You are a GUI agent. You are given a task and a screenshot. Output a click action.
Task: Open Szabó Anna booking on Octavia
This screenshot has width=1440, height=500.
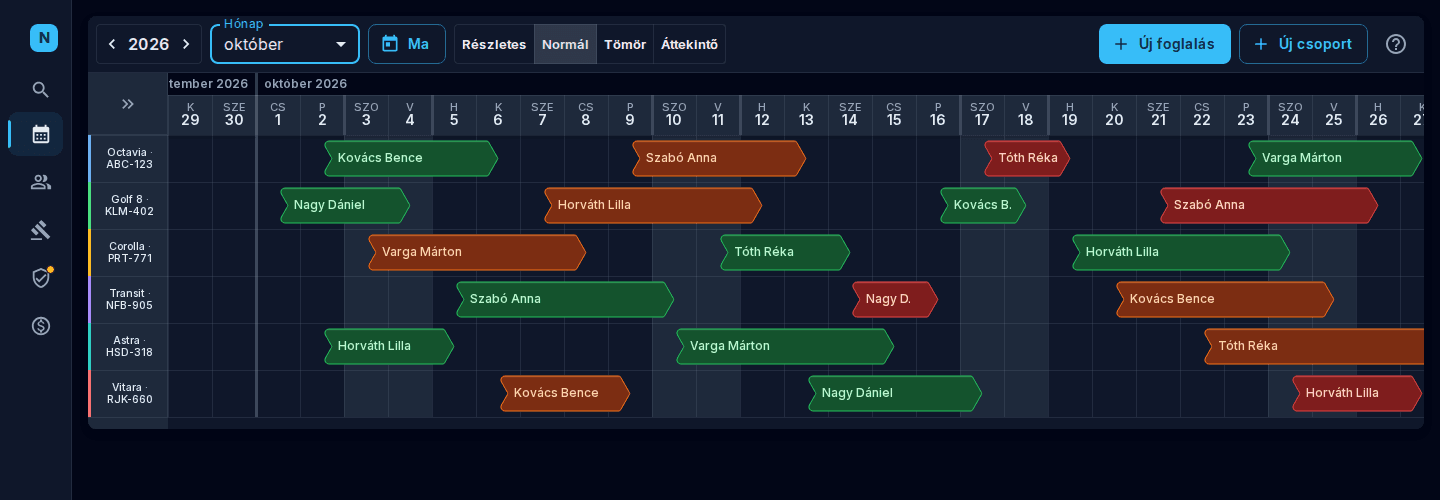coord(719,158)
